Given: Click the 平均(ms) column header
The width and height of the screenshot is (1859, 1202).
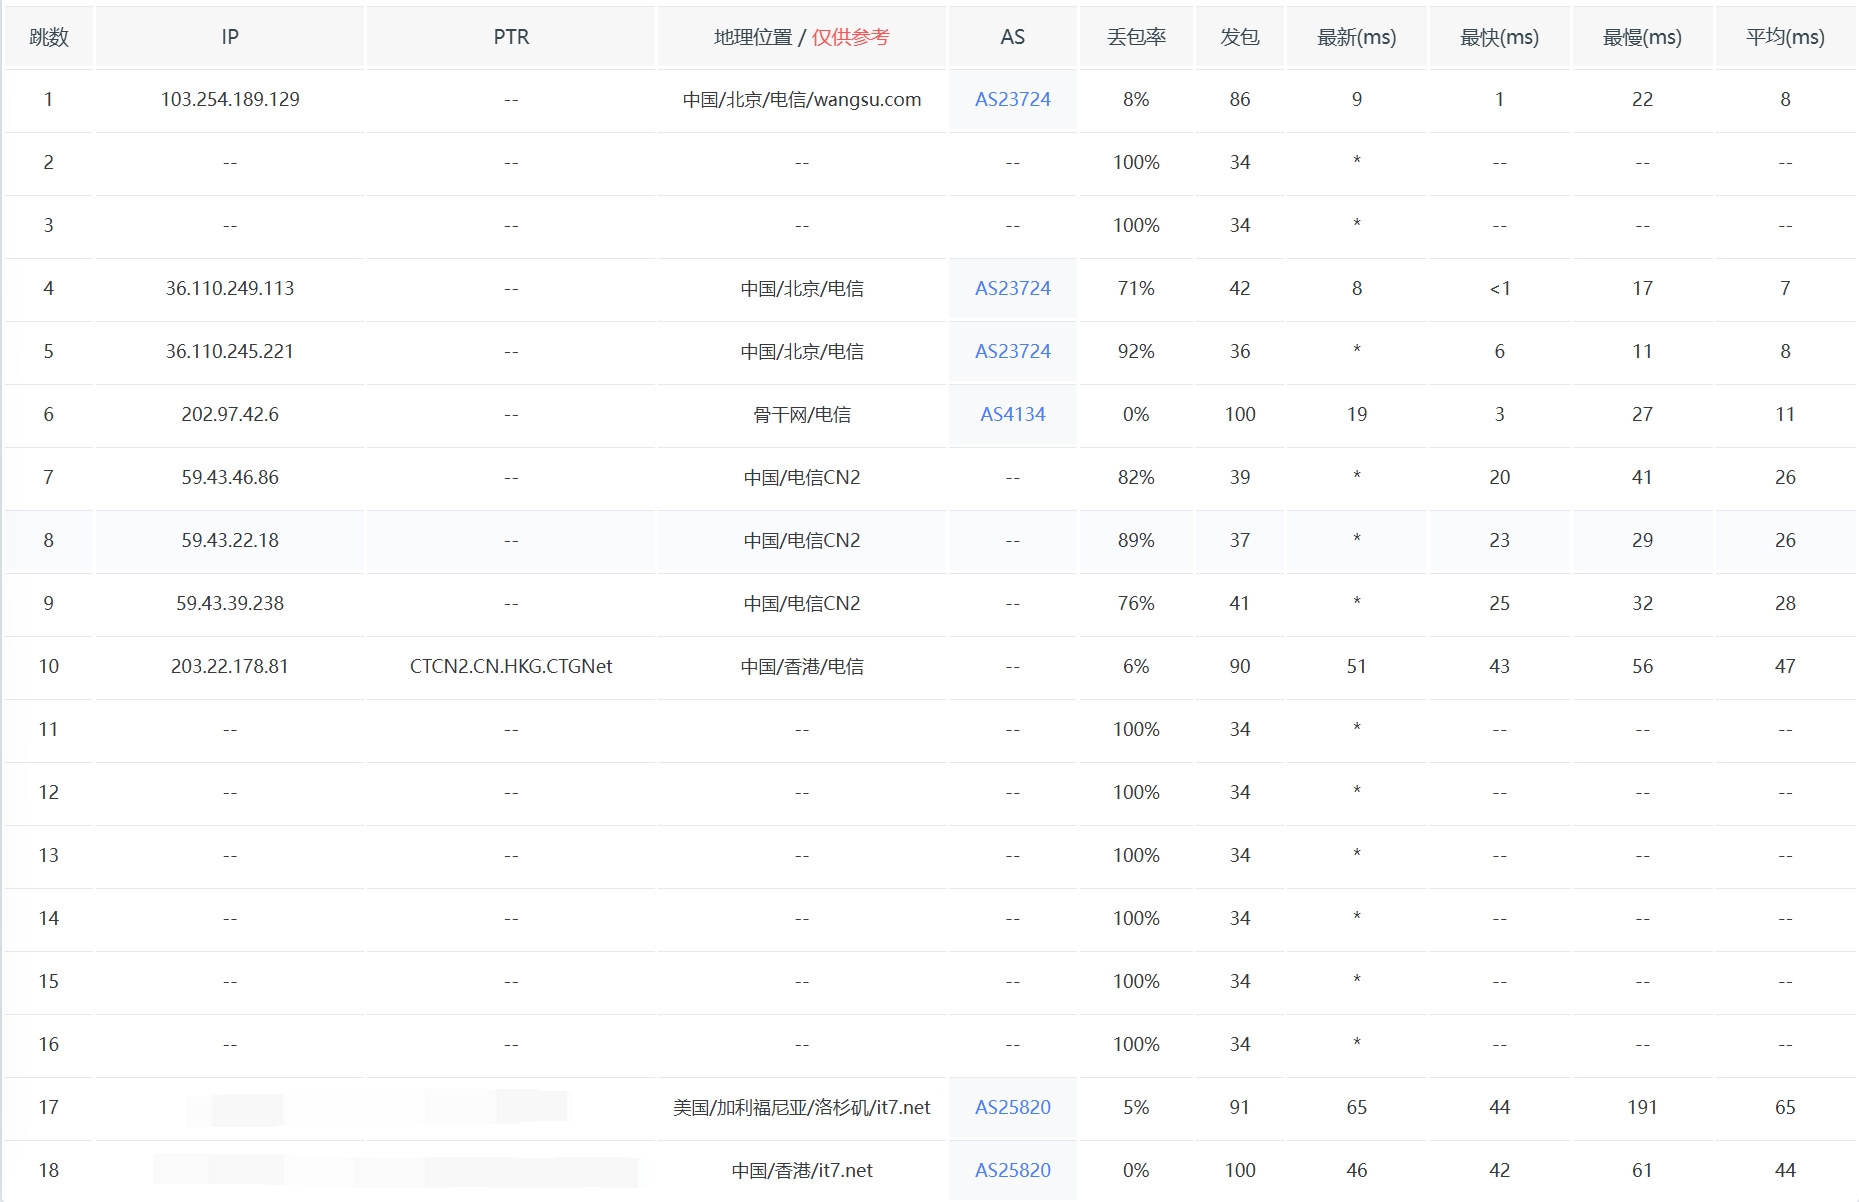Looking at the screenshot, I should point(1785,37).
